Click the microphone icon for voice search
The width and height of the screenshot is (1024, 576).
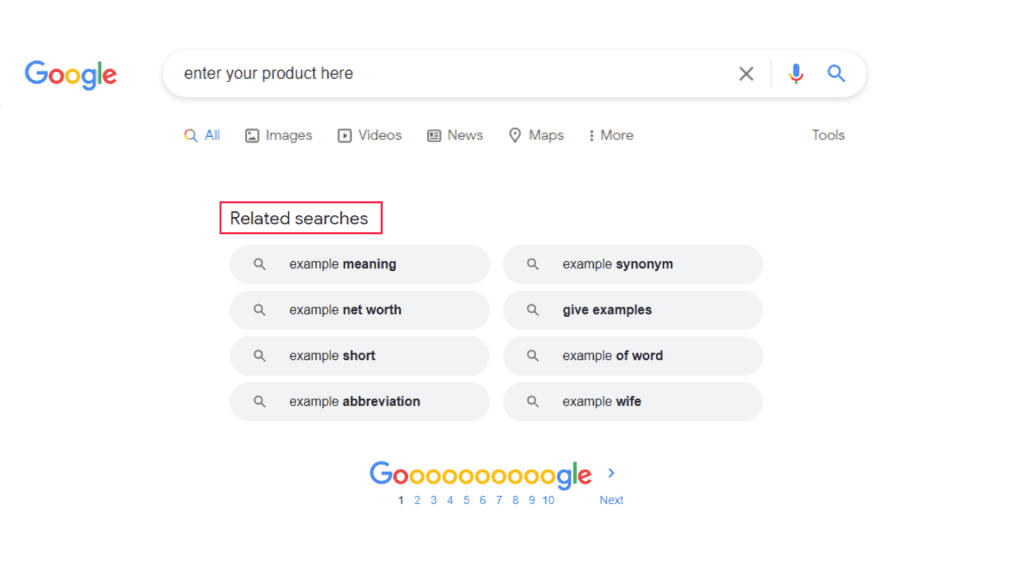[x=796, y=73]
